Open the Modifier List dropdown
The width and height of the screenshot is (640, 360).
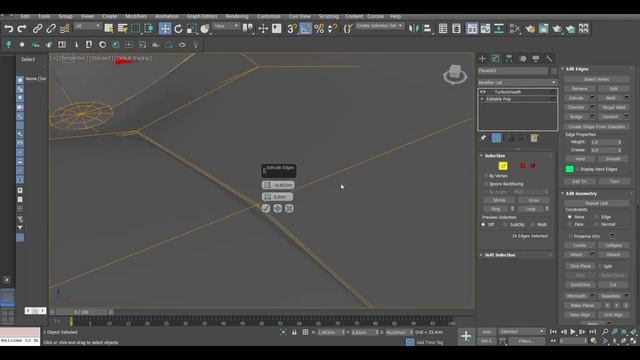point(517,82)
